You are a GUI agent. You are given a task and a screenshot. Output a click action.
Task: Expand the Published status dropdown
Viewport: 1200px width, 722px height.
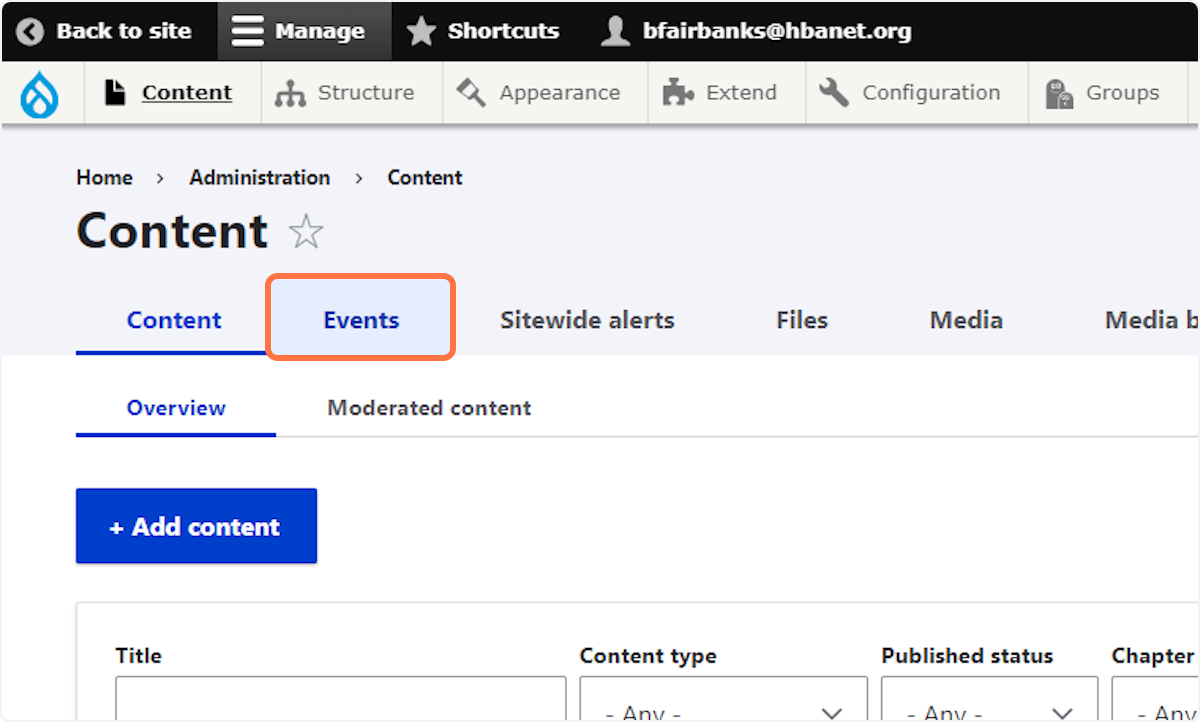pos(989,708)
